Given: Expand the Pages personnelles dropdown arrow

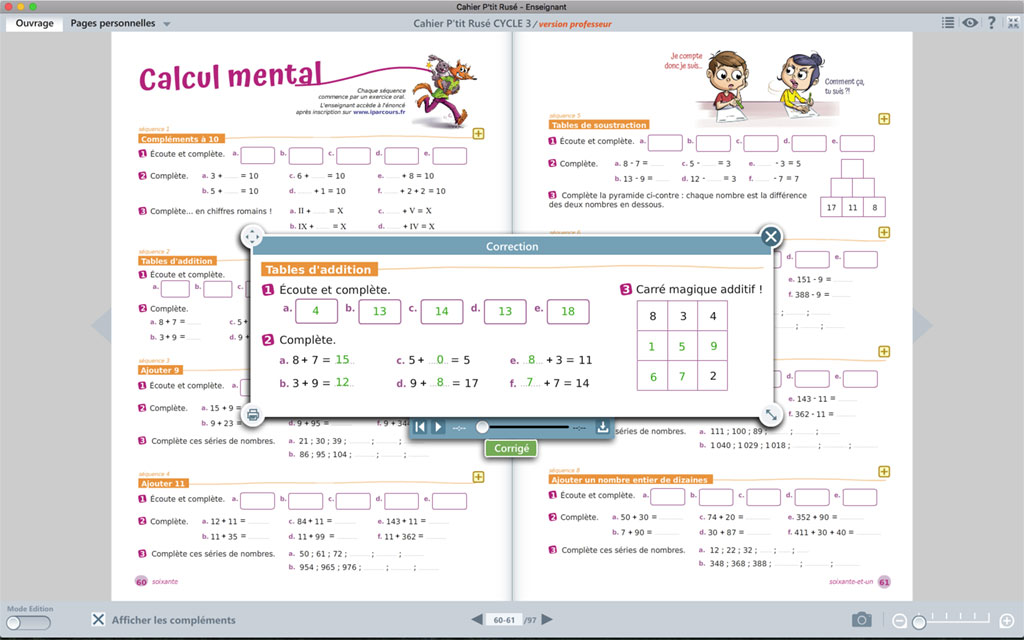Looking at the screenshot, I should [x=167, y=24].
